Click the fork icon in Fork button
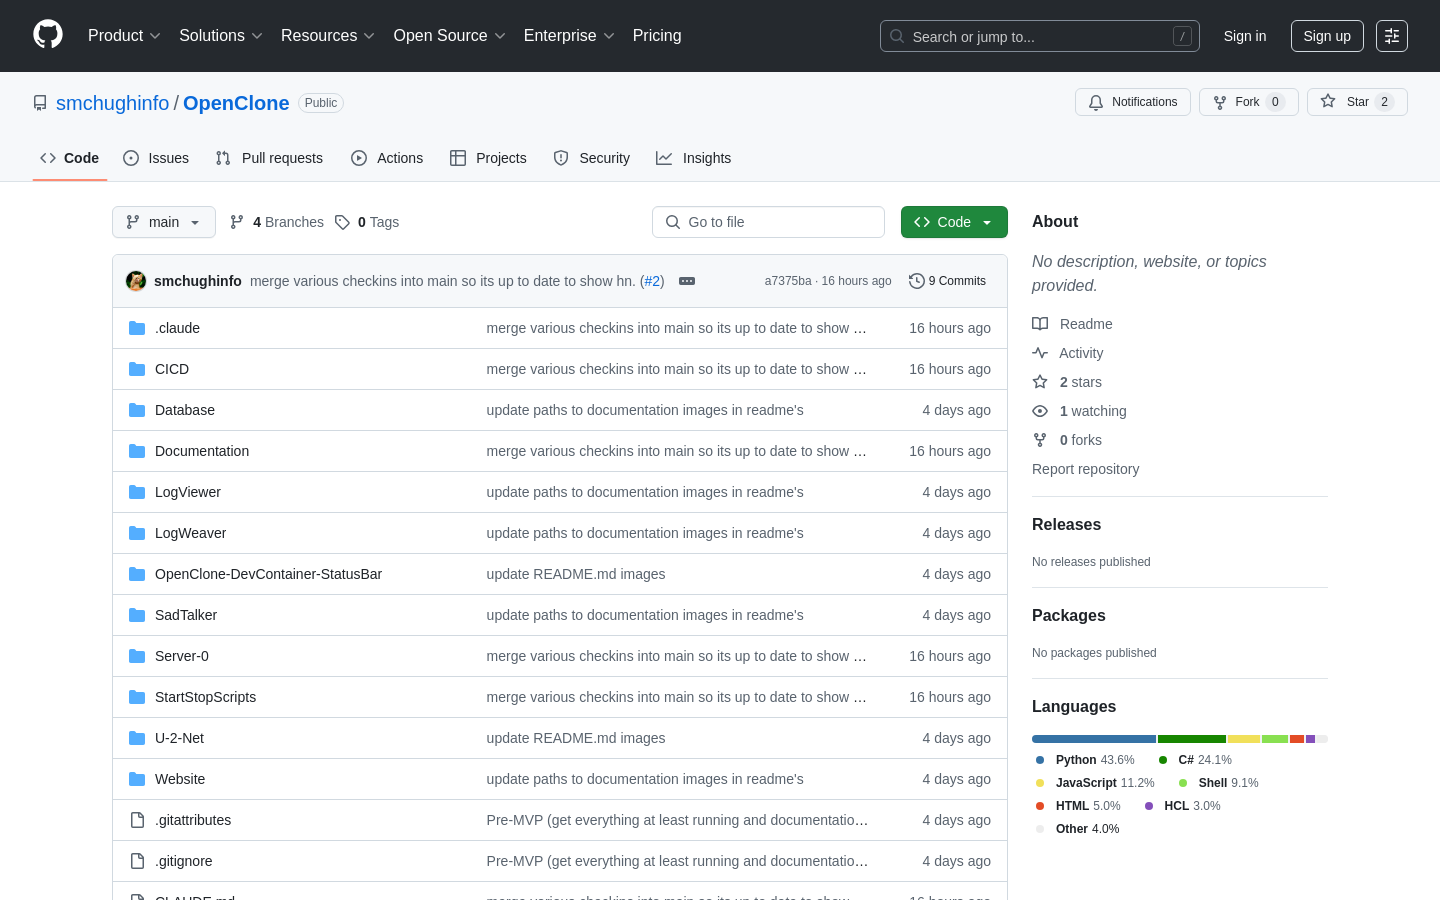This screenshot has height=900, width=1440. pyautogui.click(x=1220, y=102)
